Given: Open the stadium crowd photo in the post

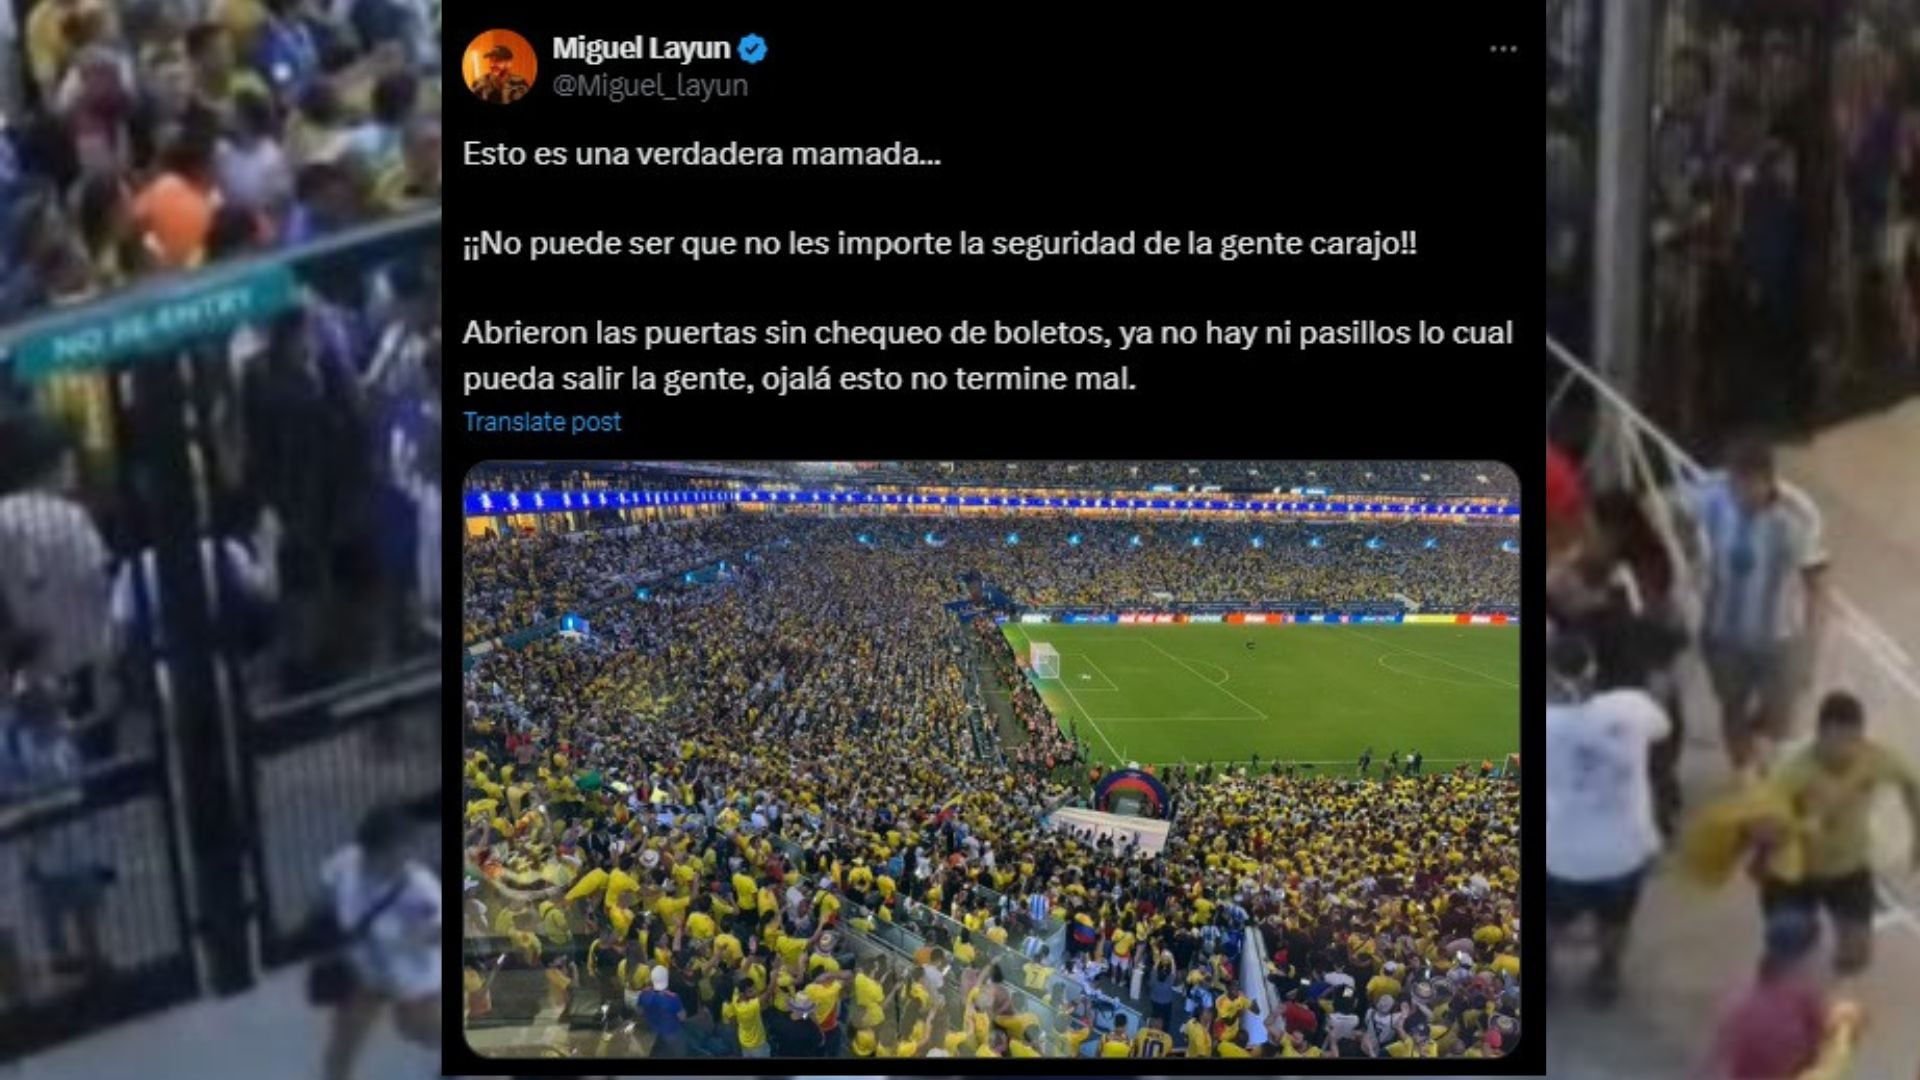Looking at the screenshot, I should 991,759.
